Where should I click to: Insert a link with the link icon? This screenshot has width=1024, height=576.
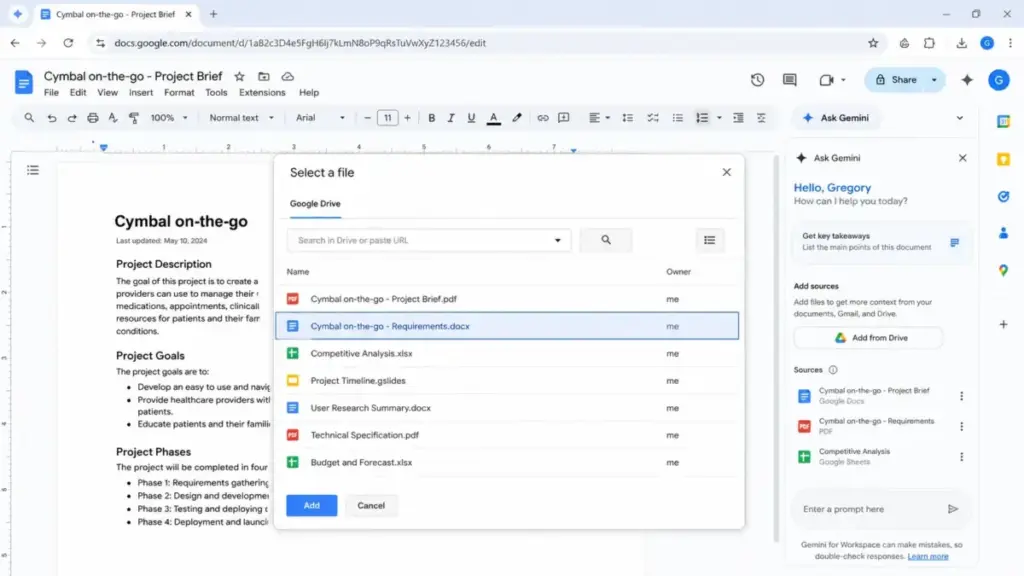pyautogui.click(x=543, y=118)
